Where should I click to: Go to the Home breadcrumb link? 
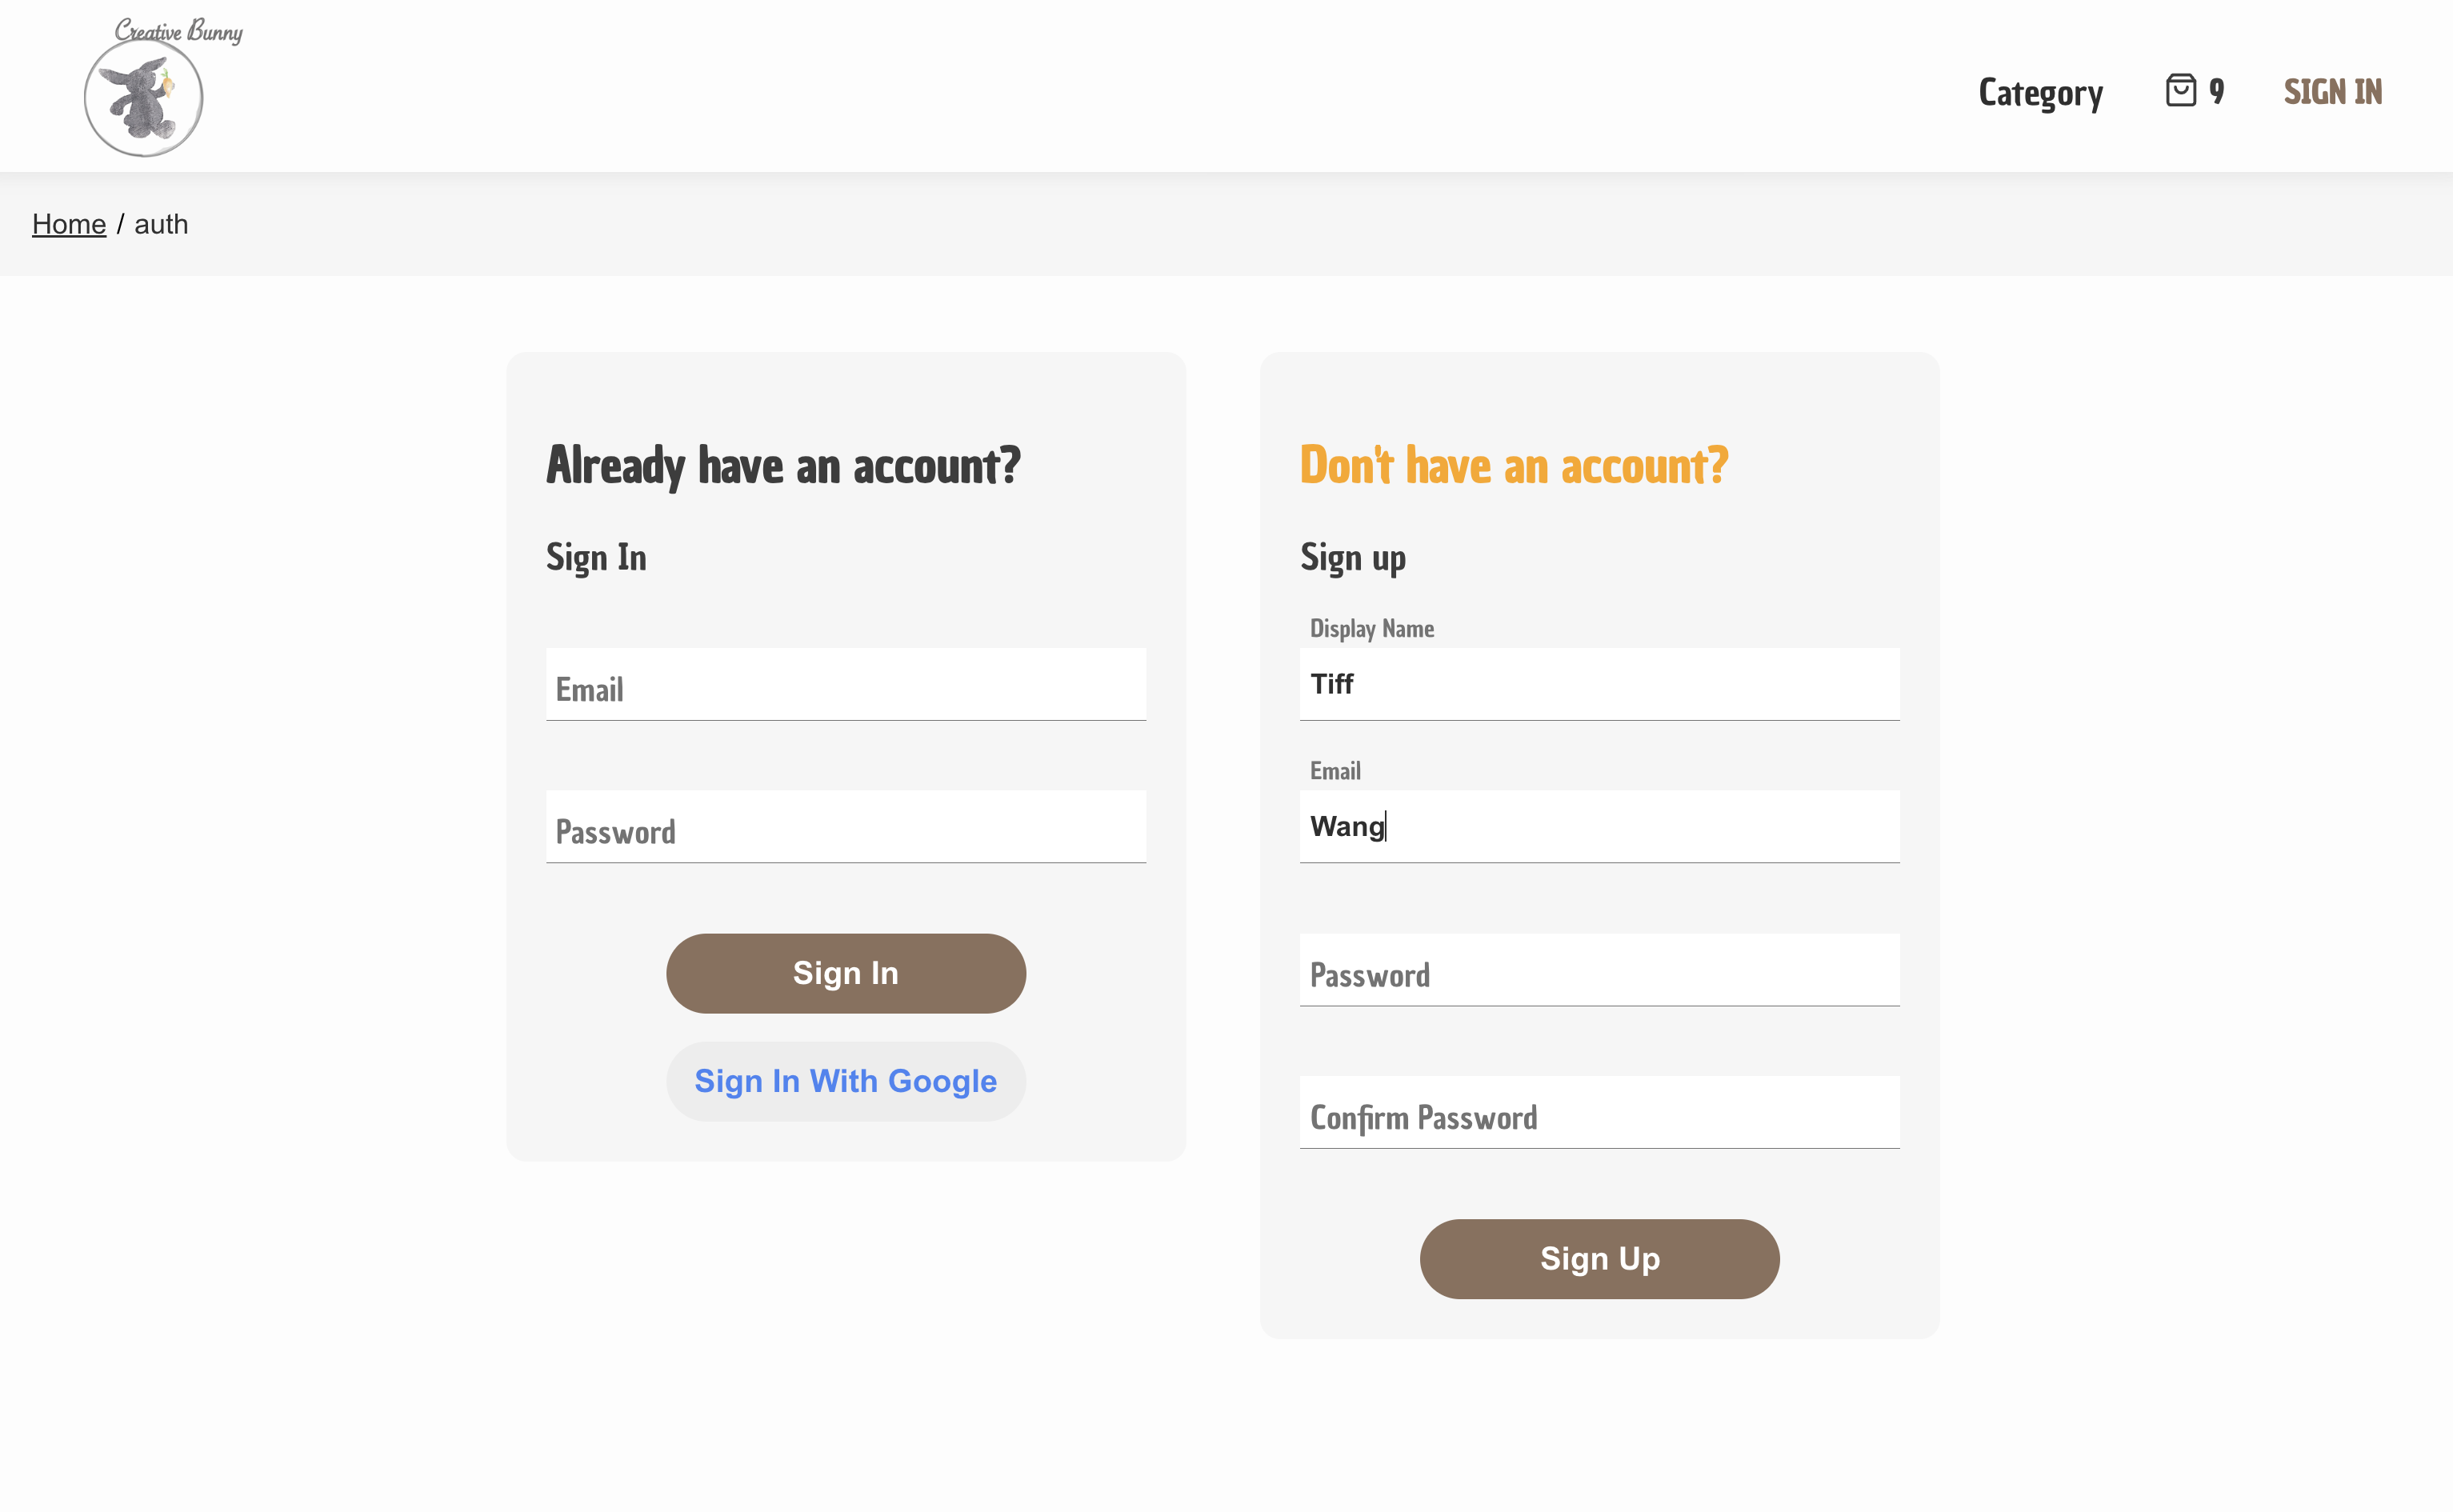point(69,224)
